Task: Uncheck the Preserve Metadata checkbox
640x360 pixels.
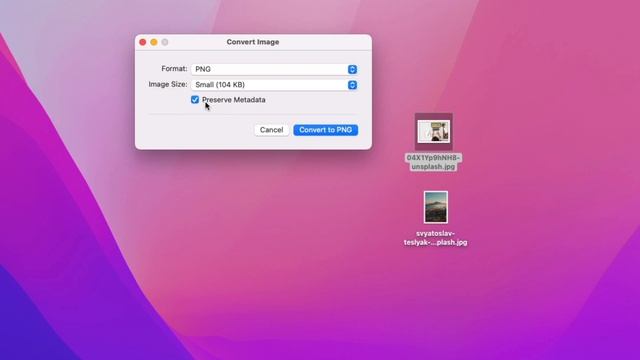Action: click(x=195, y=100)
